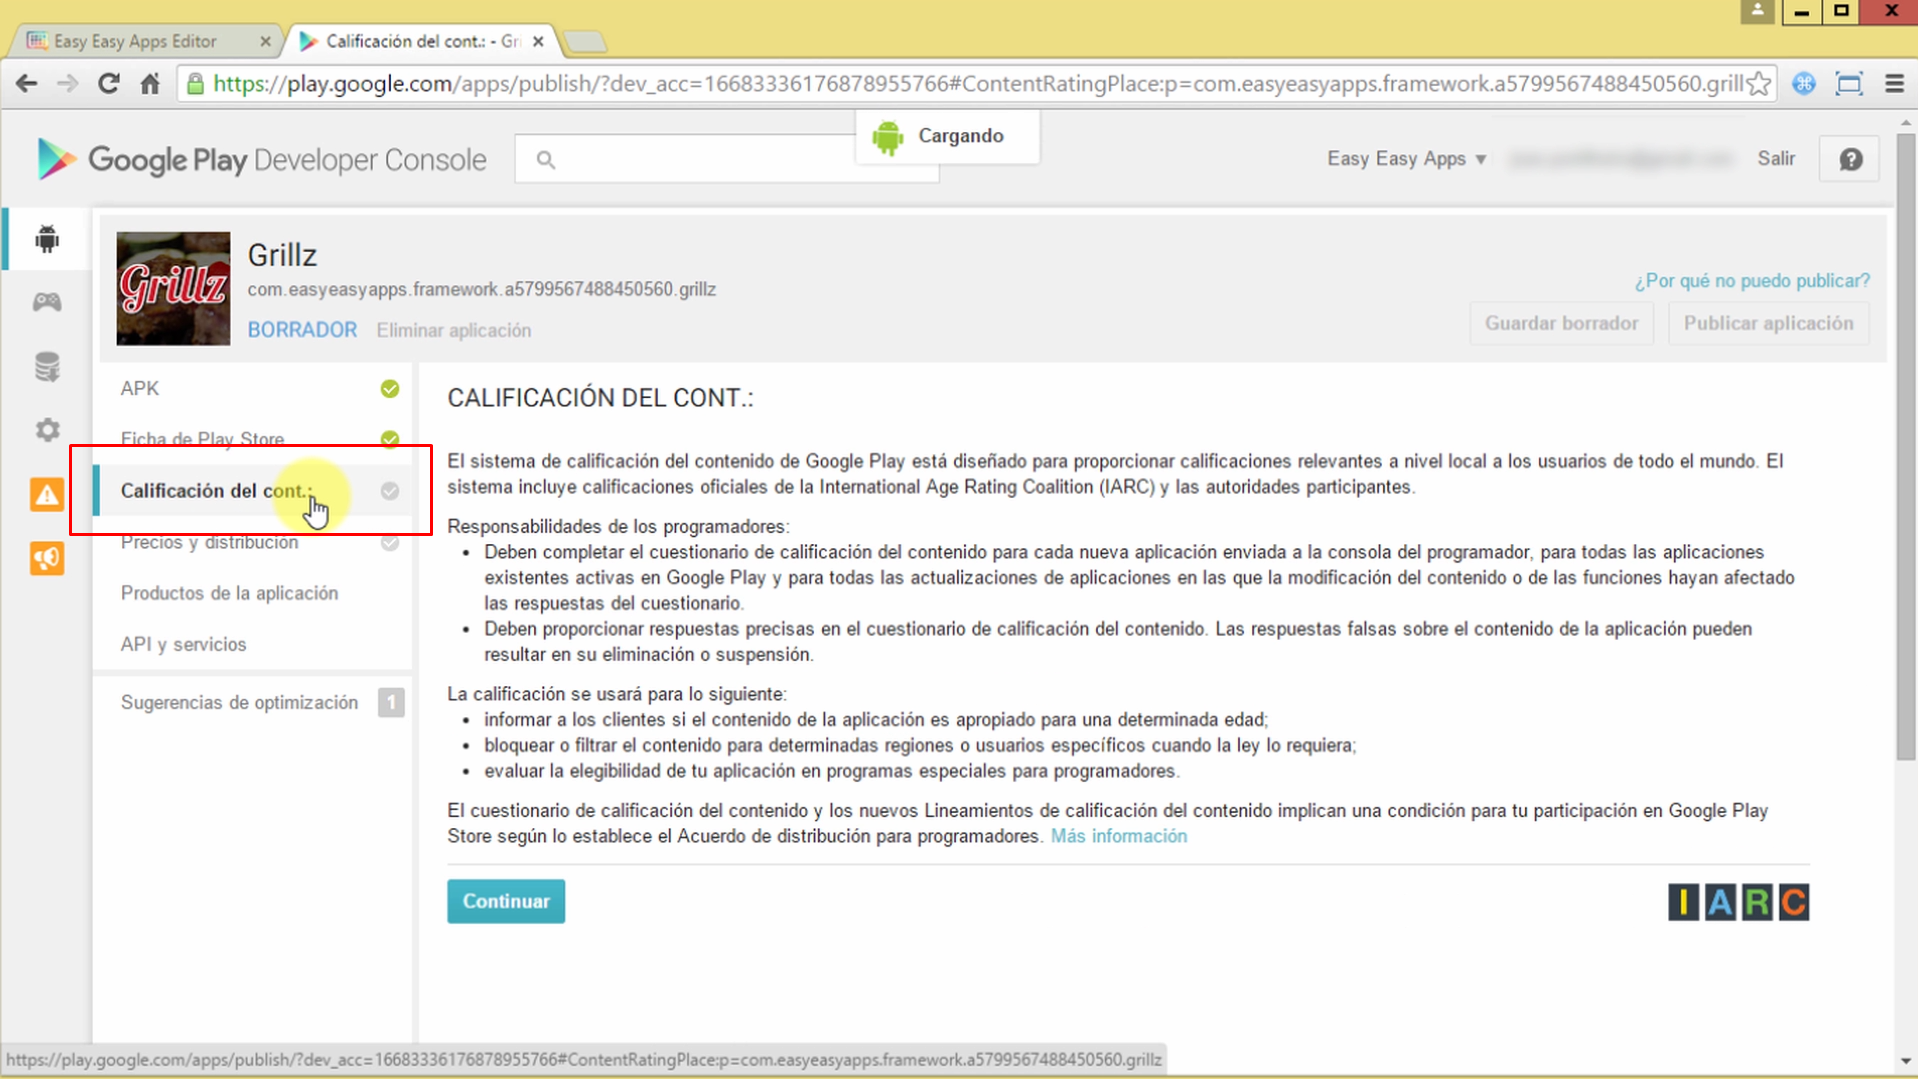Click Salir to sign out
1918x1079 pixels.
coord(1776,159)
